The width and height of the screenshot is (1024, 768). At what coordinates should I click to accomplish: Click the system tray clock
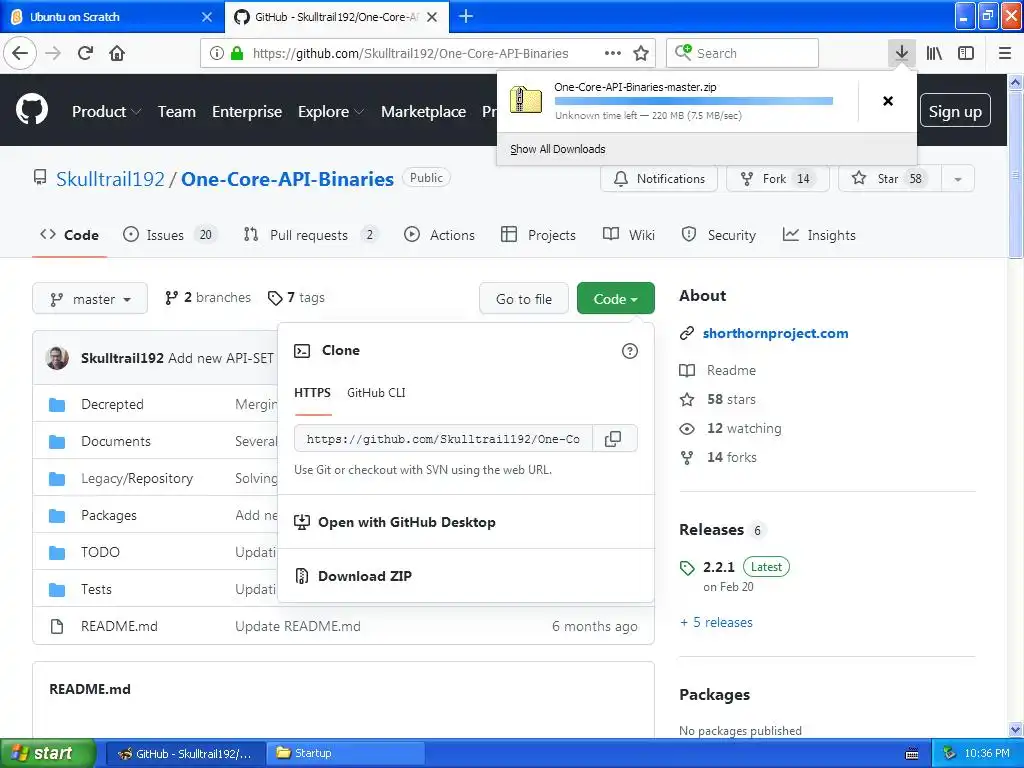(987, 753)
